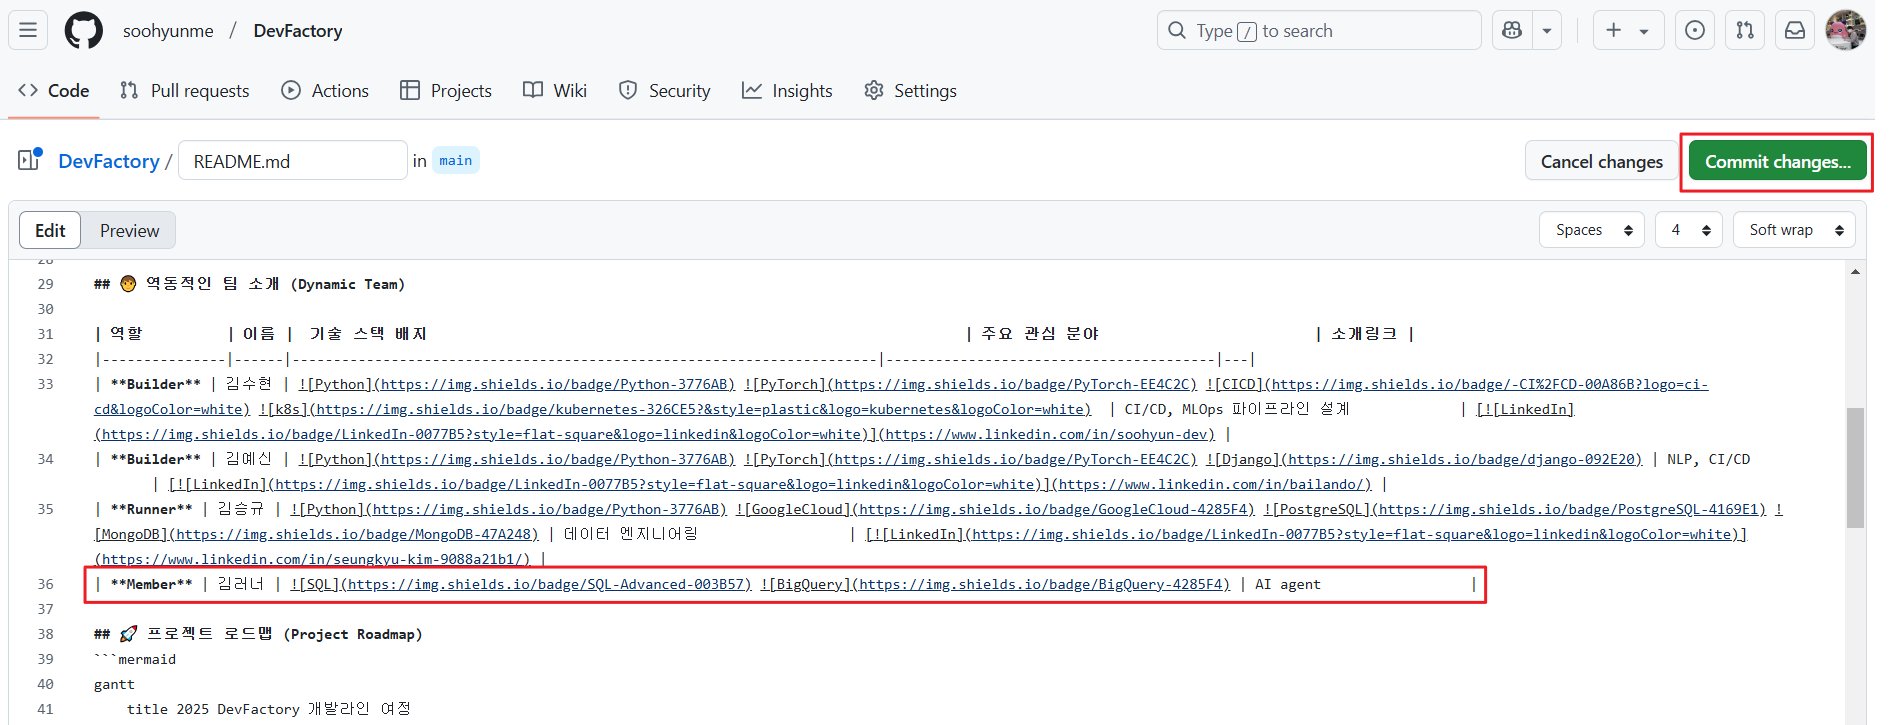Click the README.md filename input field
This screenshot has height=725, width=1889.
[x=292, y=161]
